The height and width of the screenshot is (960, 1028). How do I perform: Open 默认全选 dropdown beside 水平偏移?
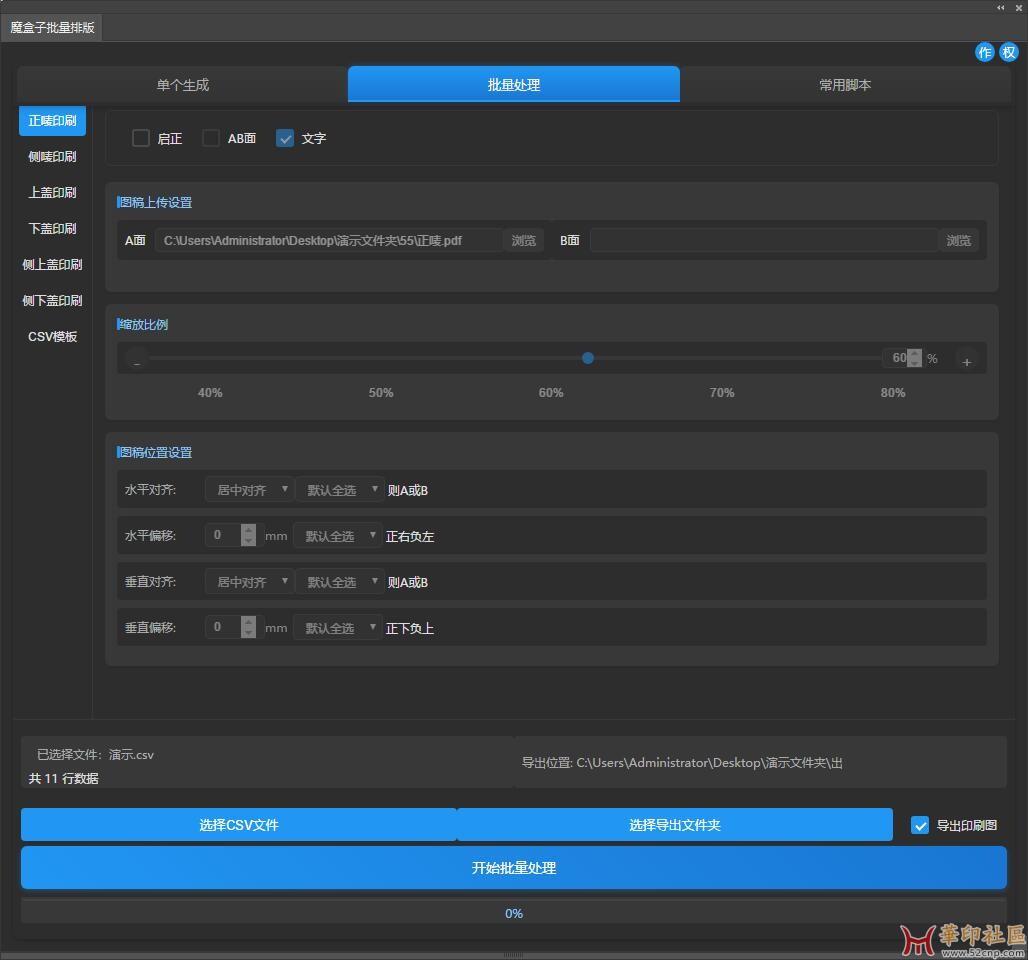click(337, 536)
